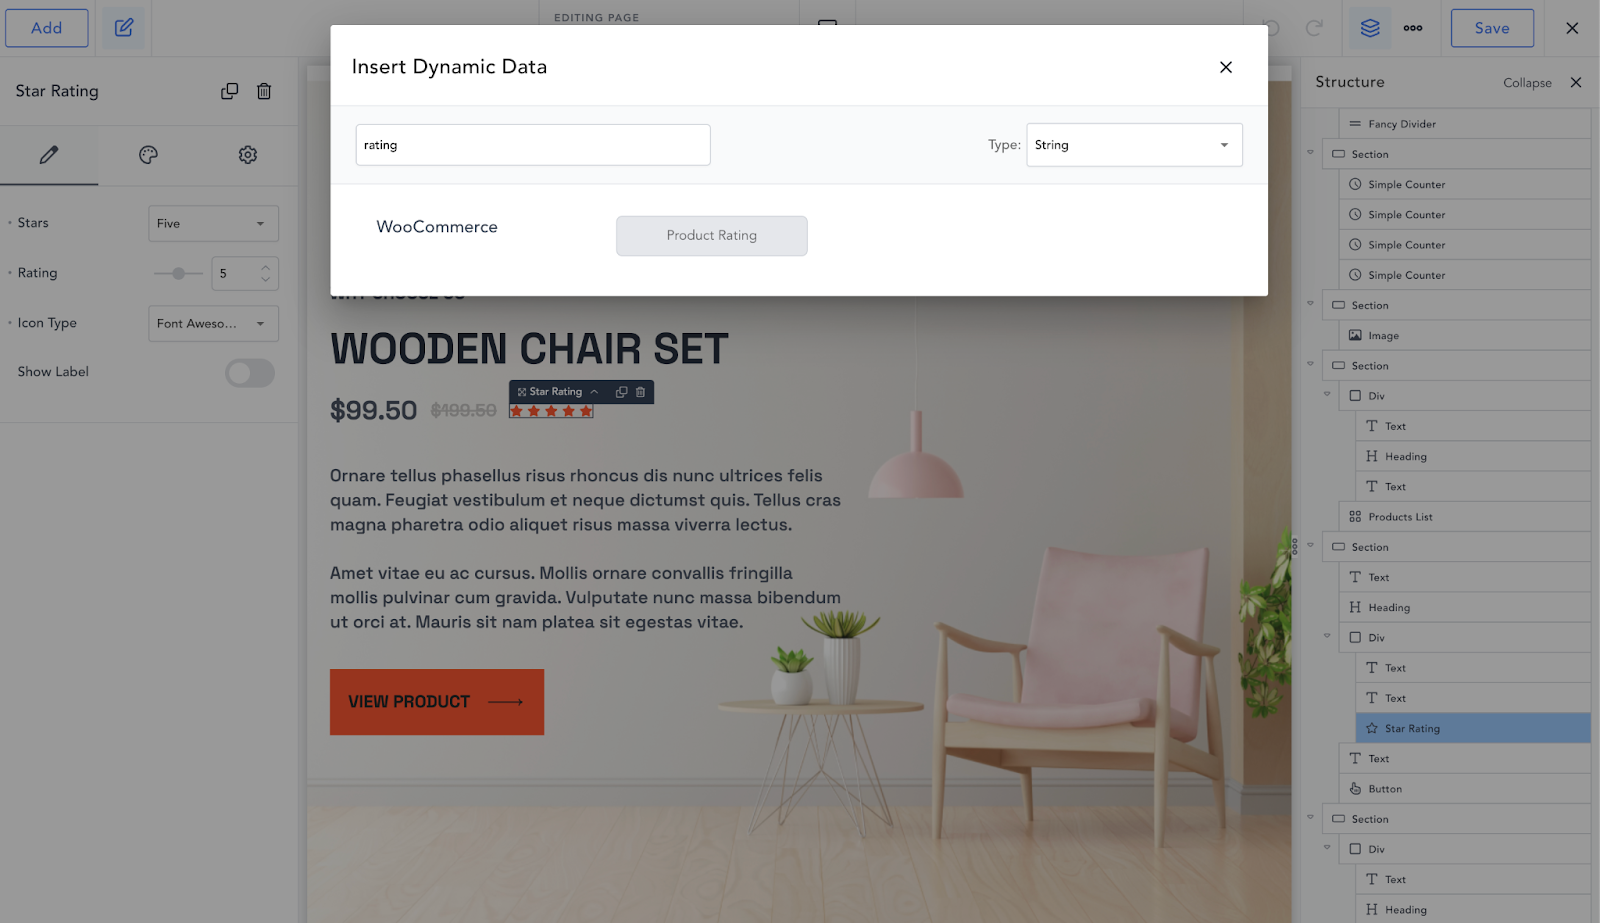1600x923 pixels.
Task: Open the Icon Type dropdown
Action: [213, 323]
